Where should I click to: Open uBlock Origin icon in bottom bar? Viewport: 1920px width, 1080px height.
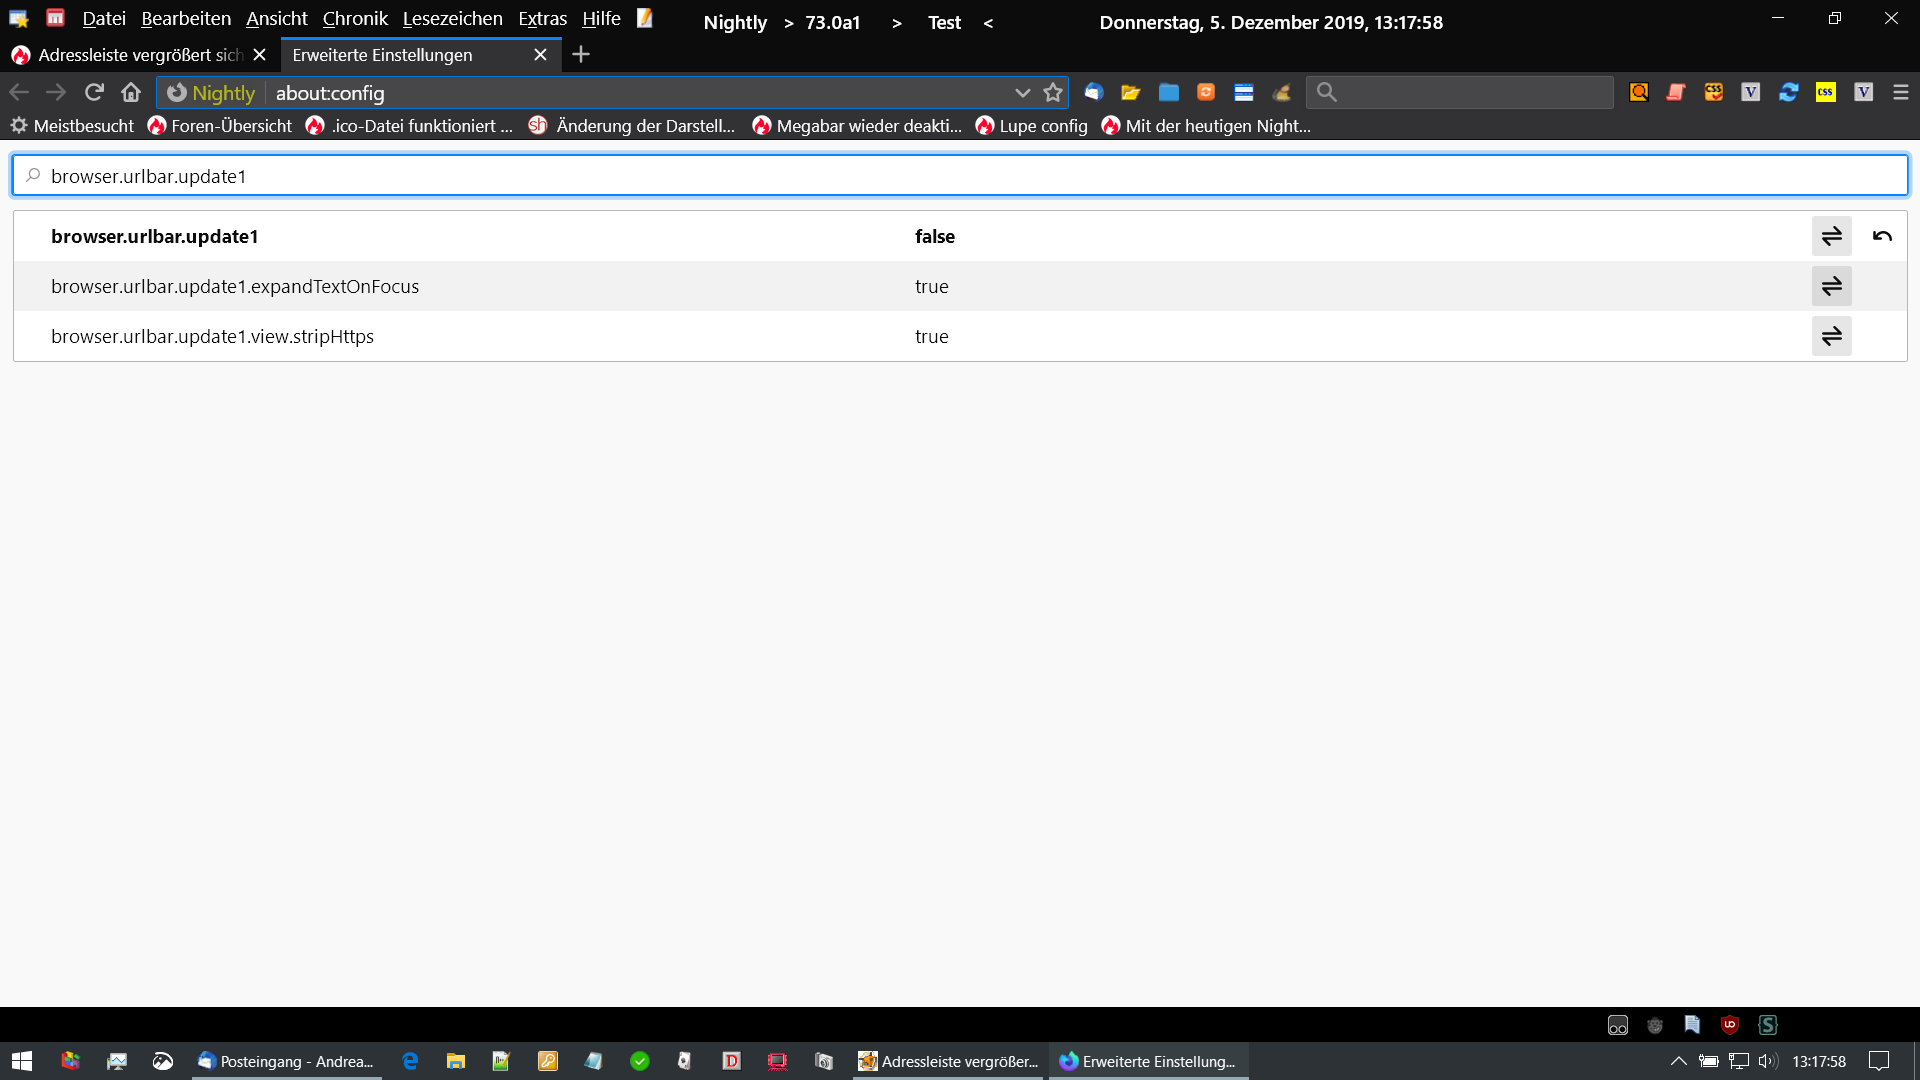coord(1730,1024)
